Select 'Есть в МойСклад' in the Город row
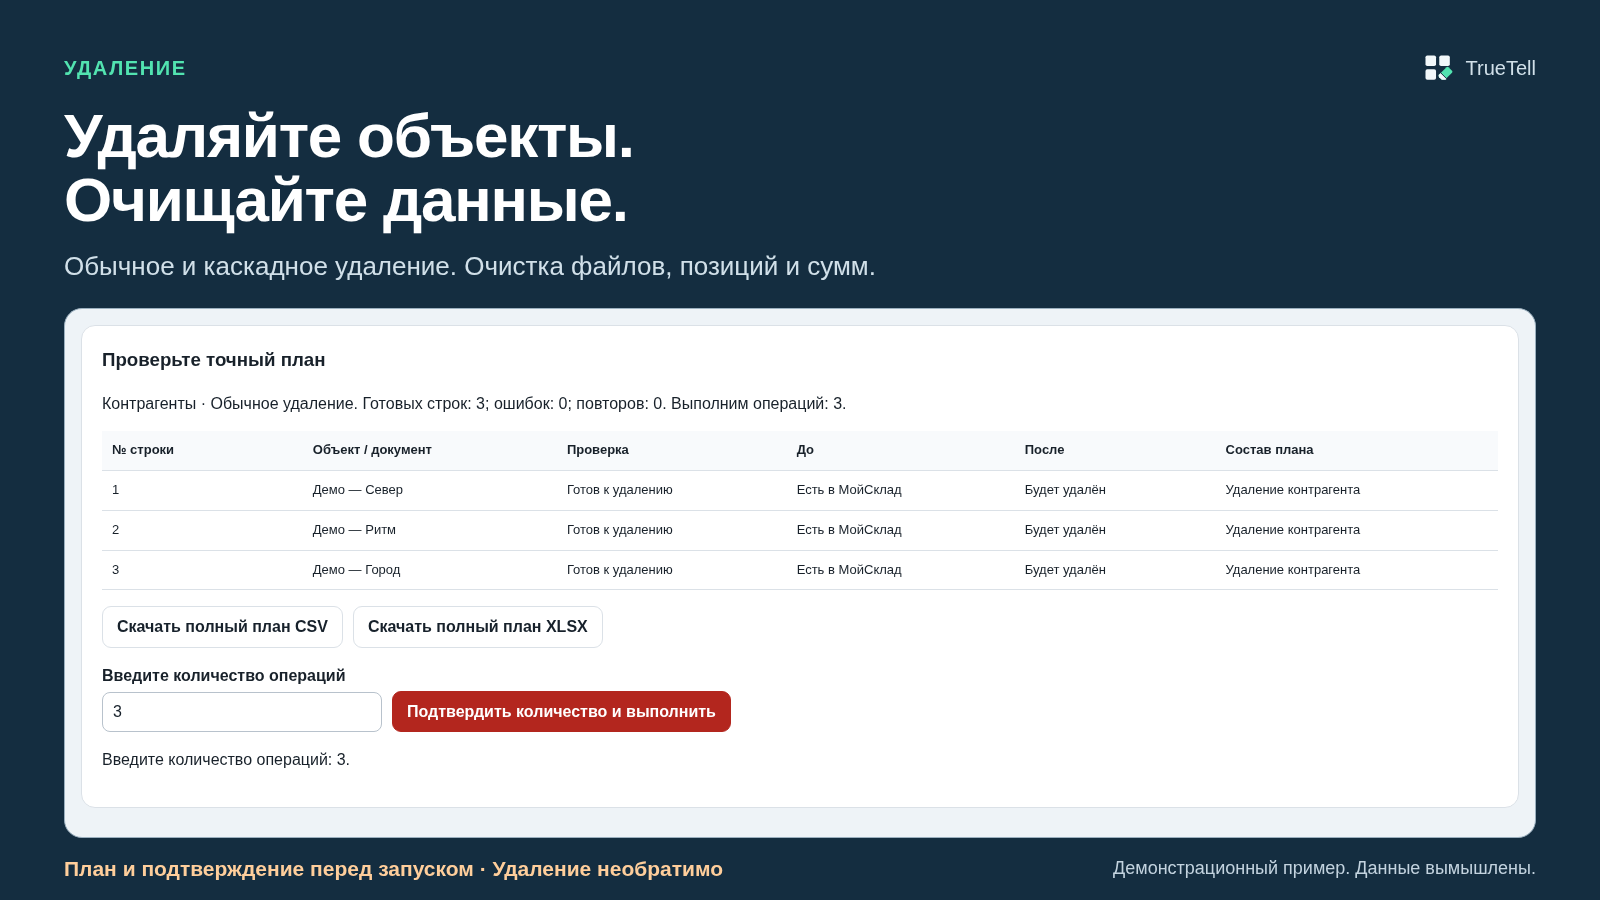The height and width of the screenshot is (900, 1600). 849,570
